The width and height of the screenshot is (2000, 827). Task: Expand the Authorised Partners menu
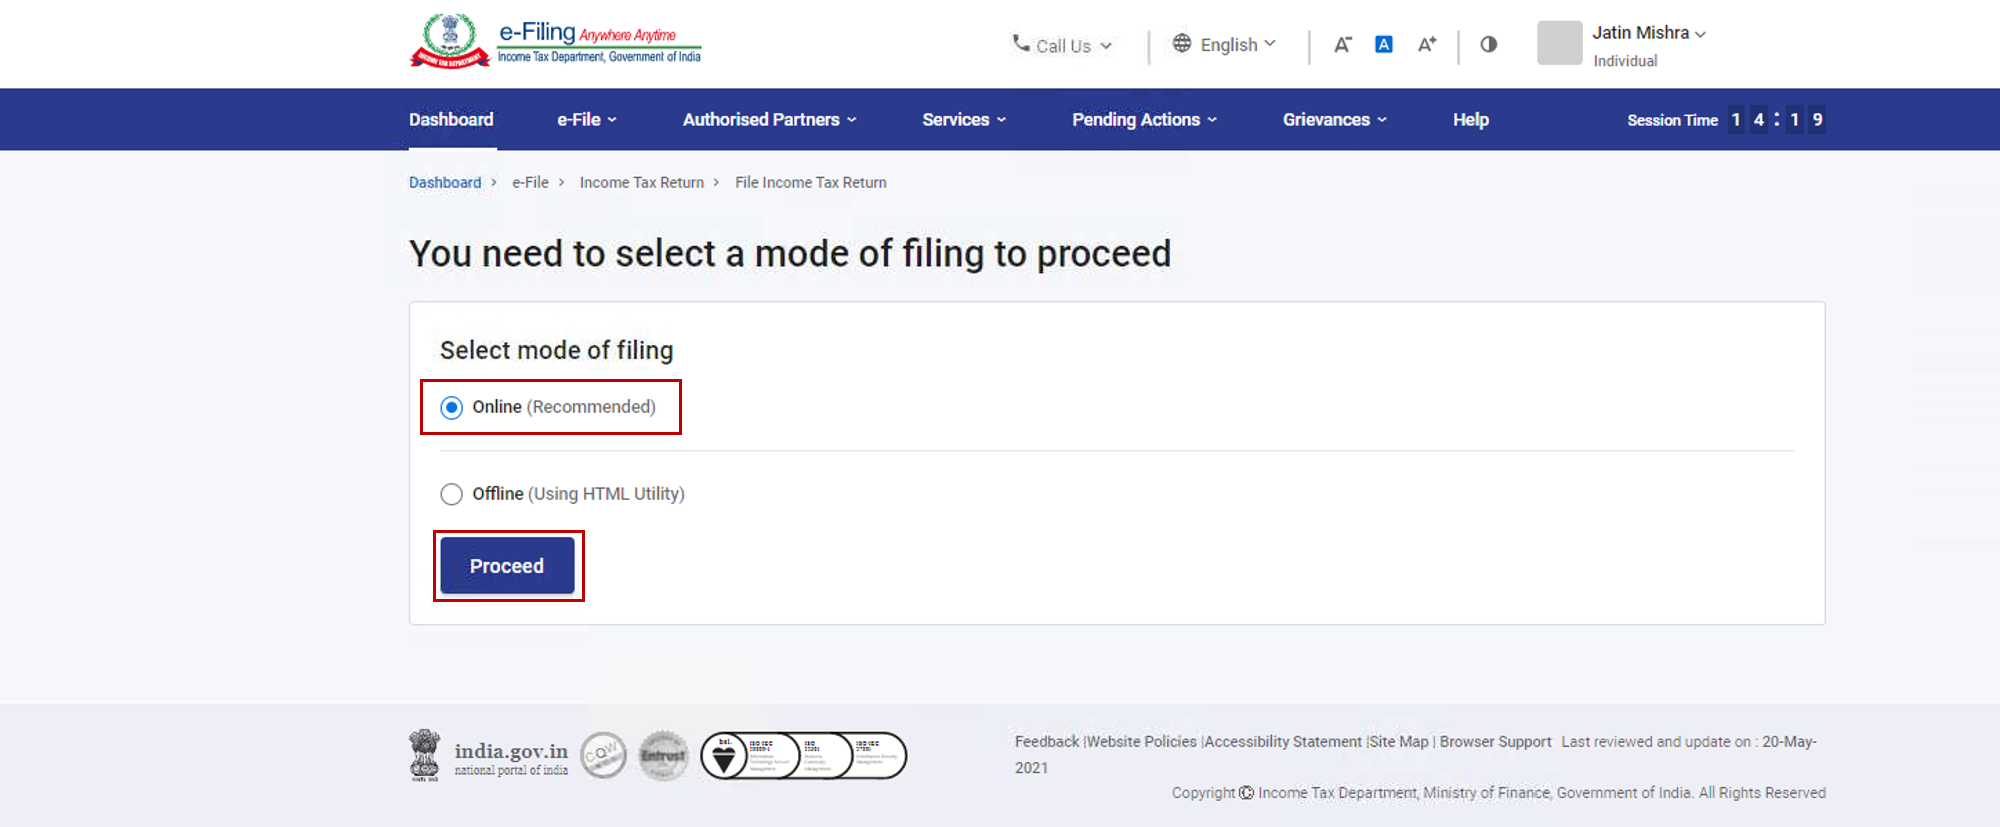pos(770,119)
